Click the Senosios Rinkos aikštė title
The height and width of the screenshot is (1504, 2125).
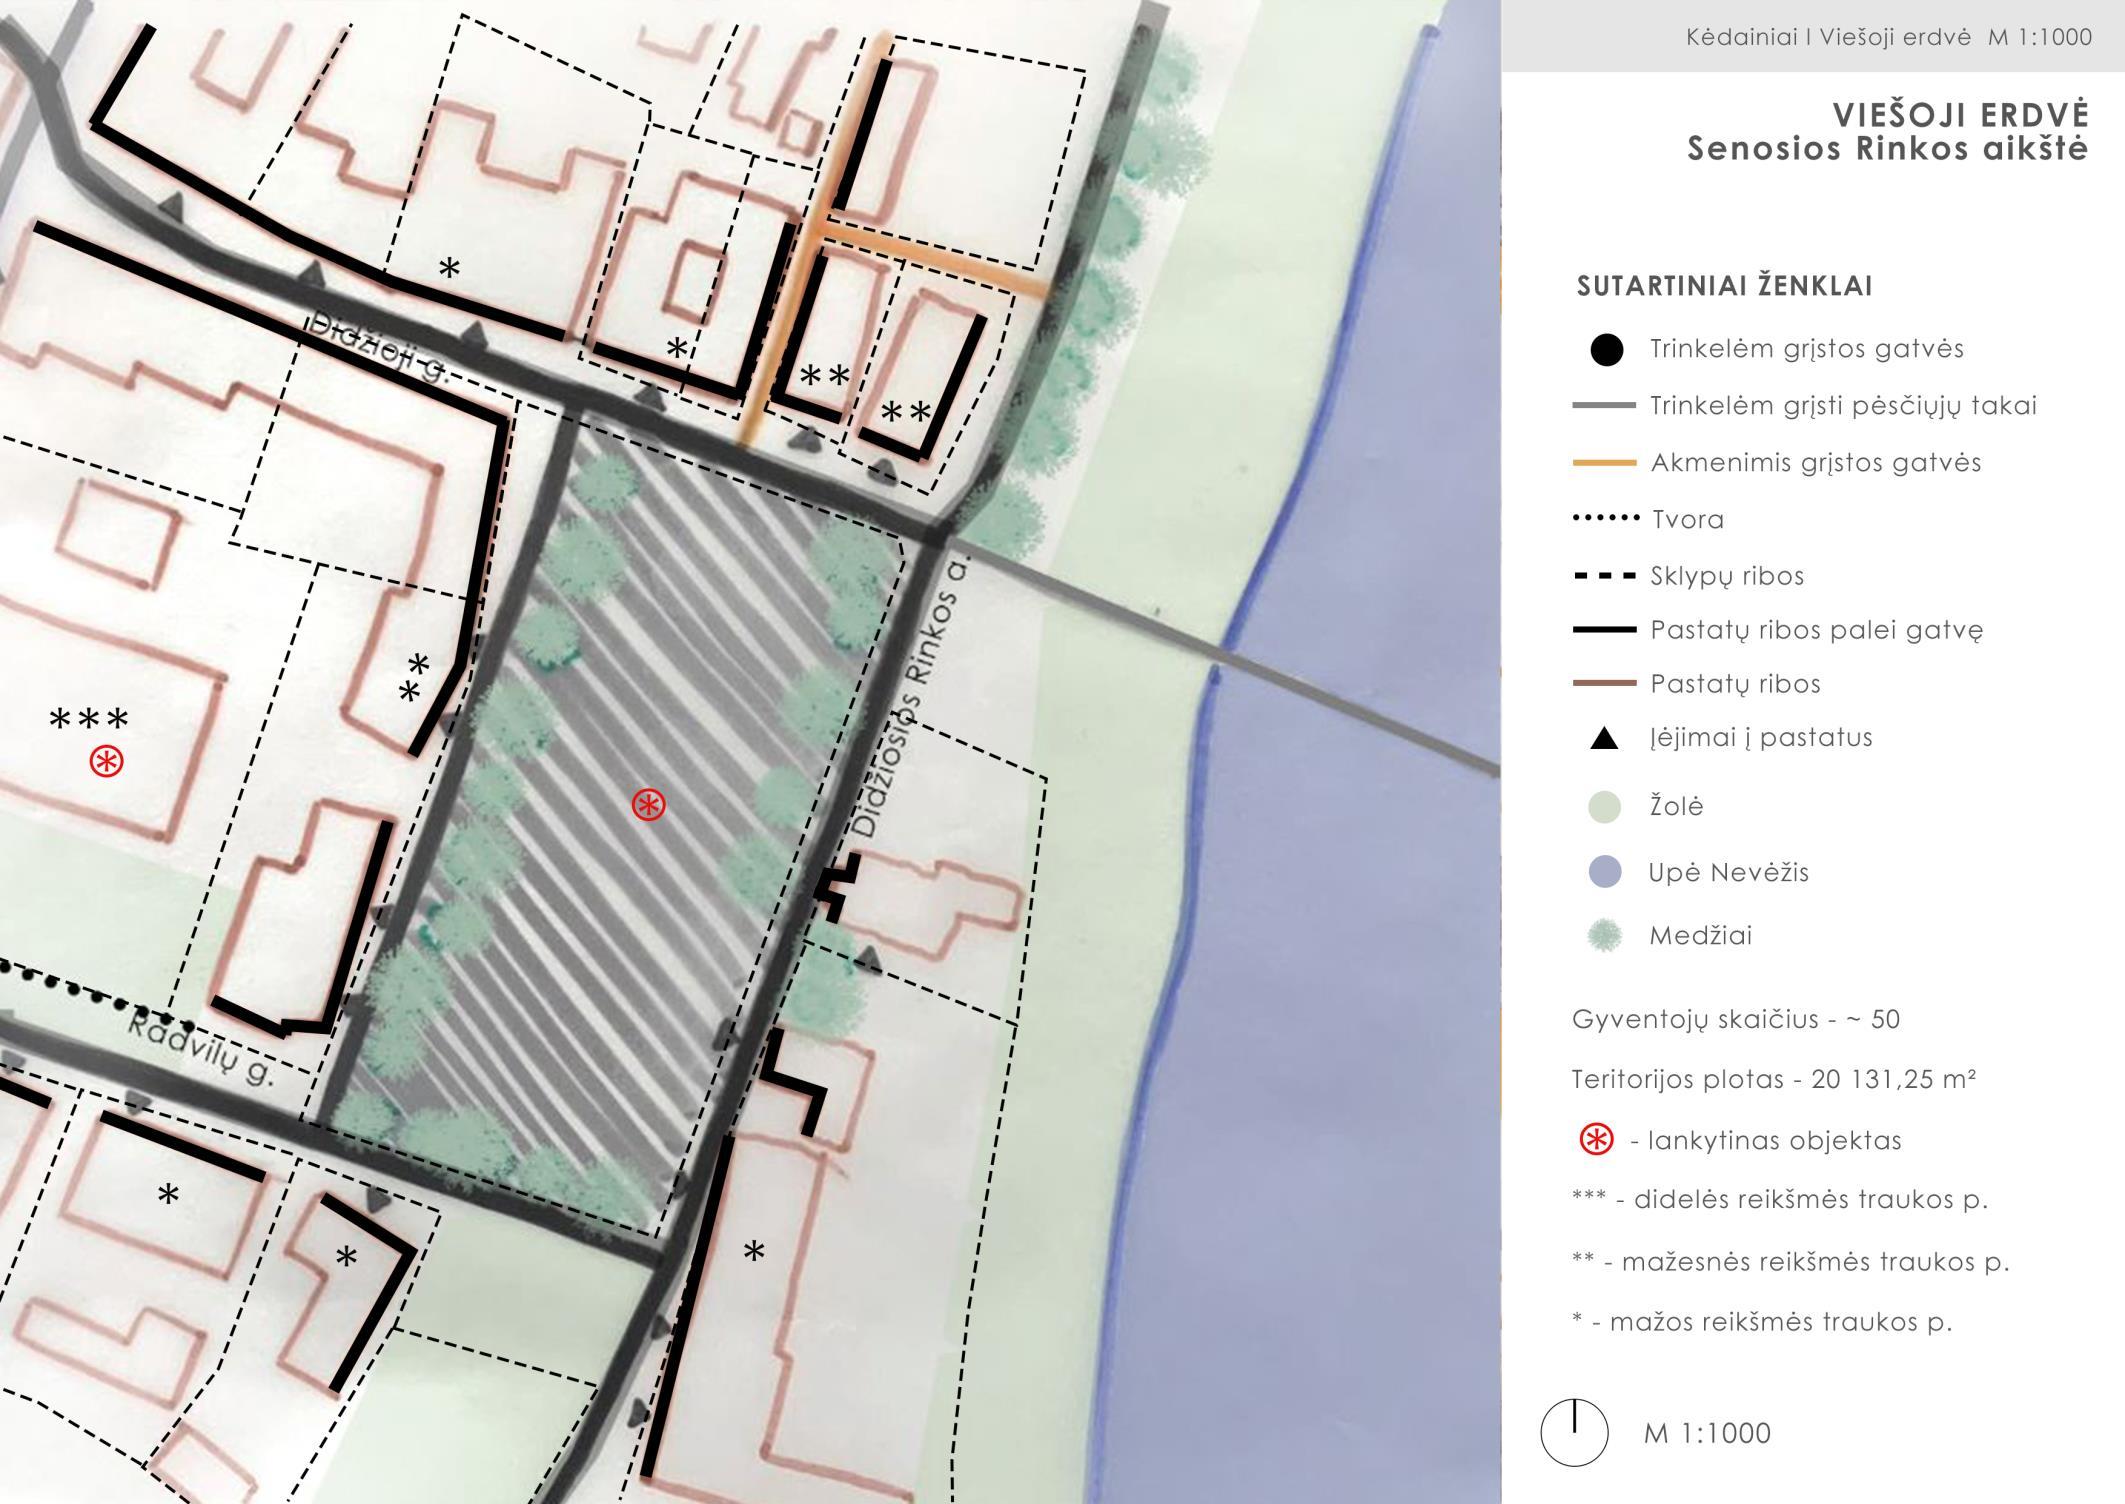(x=1887, y=148)
